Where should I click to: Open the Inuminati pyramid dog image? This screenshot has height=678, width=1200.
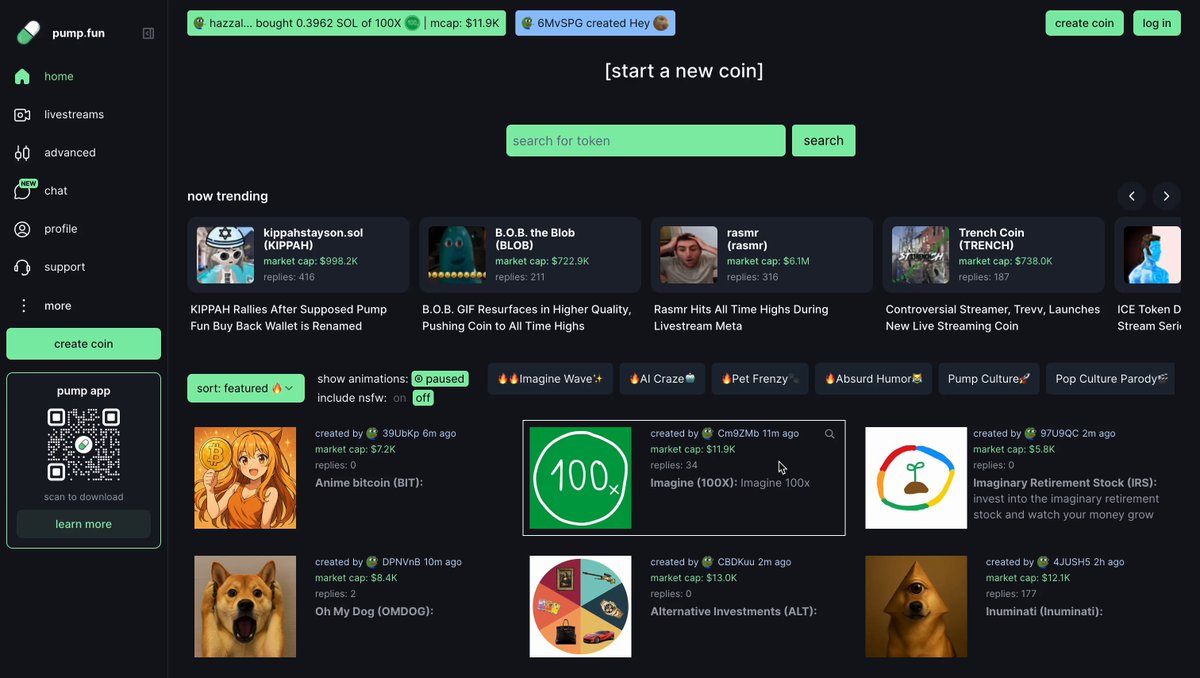tap(916, 607)
